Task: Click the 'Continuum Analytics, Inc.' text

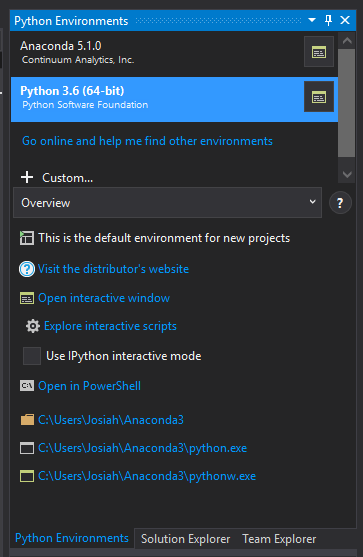Action: click(x=78, y=60)
